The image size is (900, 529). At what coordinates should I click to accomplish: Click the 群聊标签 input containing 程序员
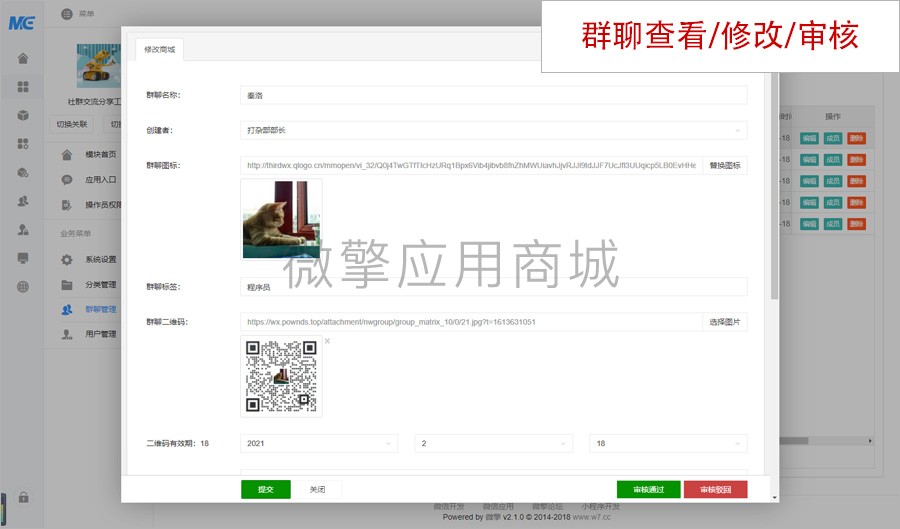[494, 287]
